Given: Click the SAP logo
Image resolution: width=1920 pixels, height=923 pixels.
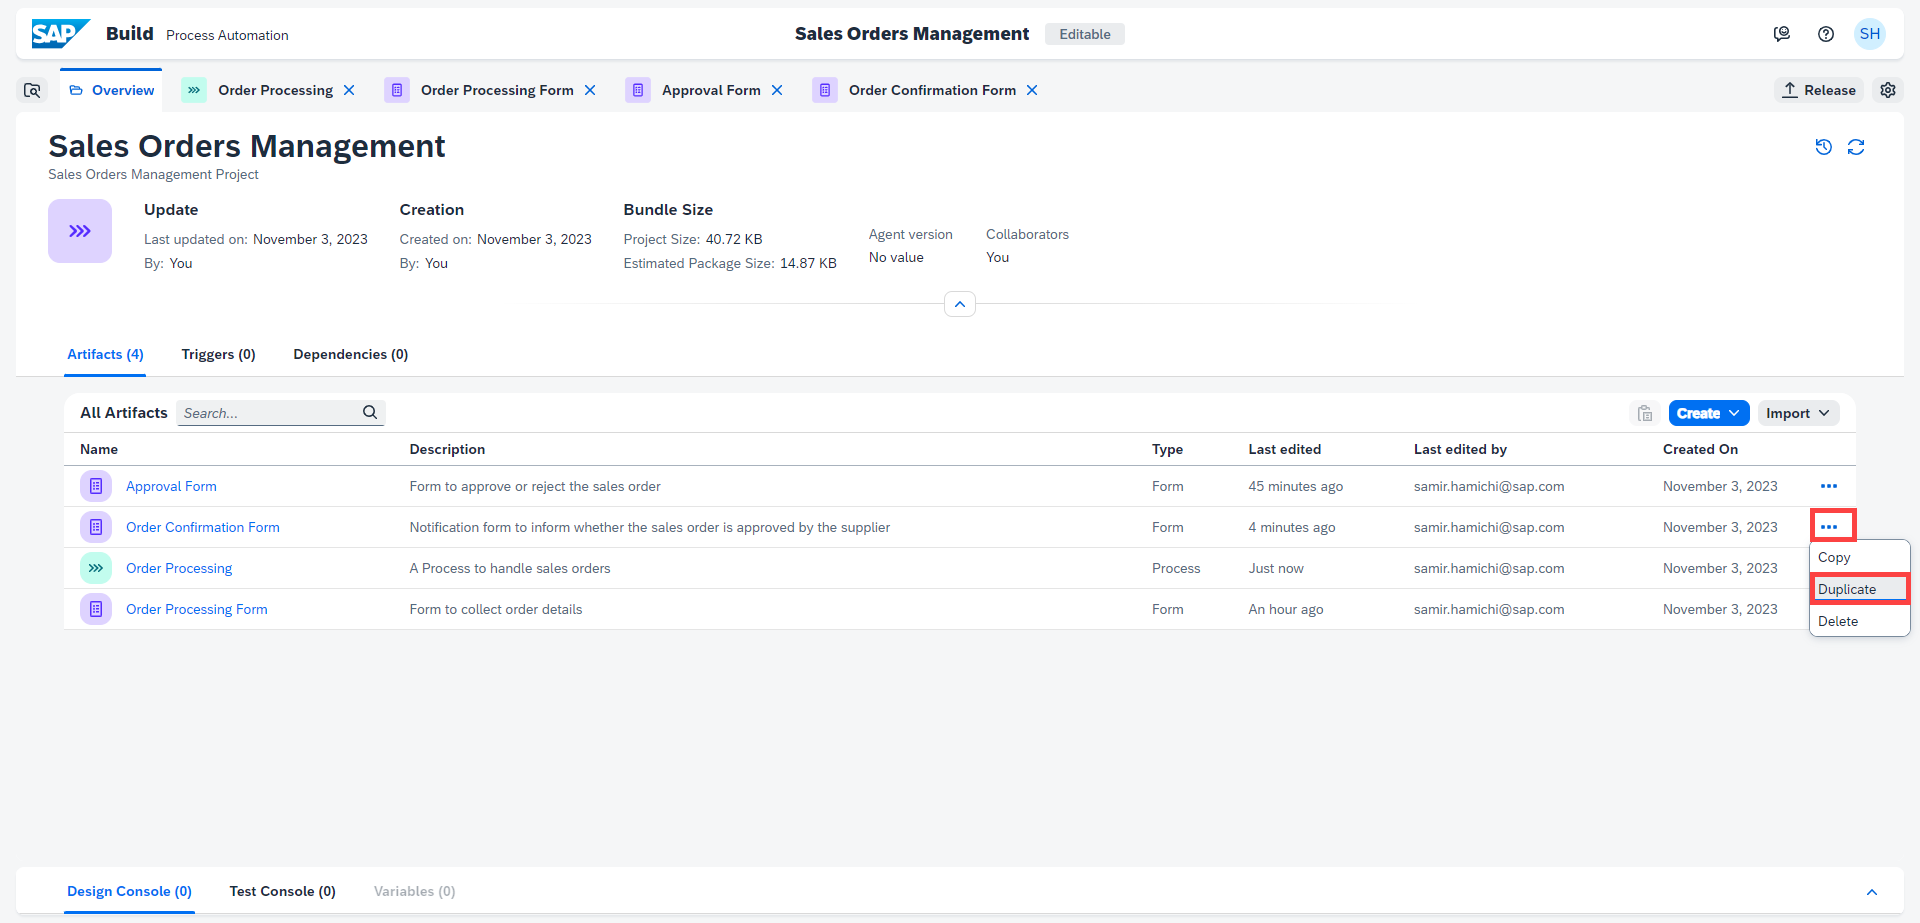Looking at the screenshot, I should click(60, 33).
